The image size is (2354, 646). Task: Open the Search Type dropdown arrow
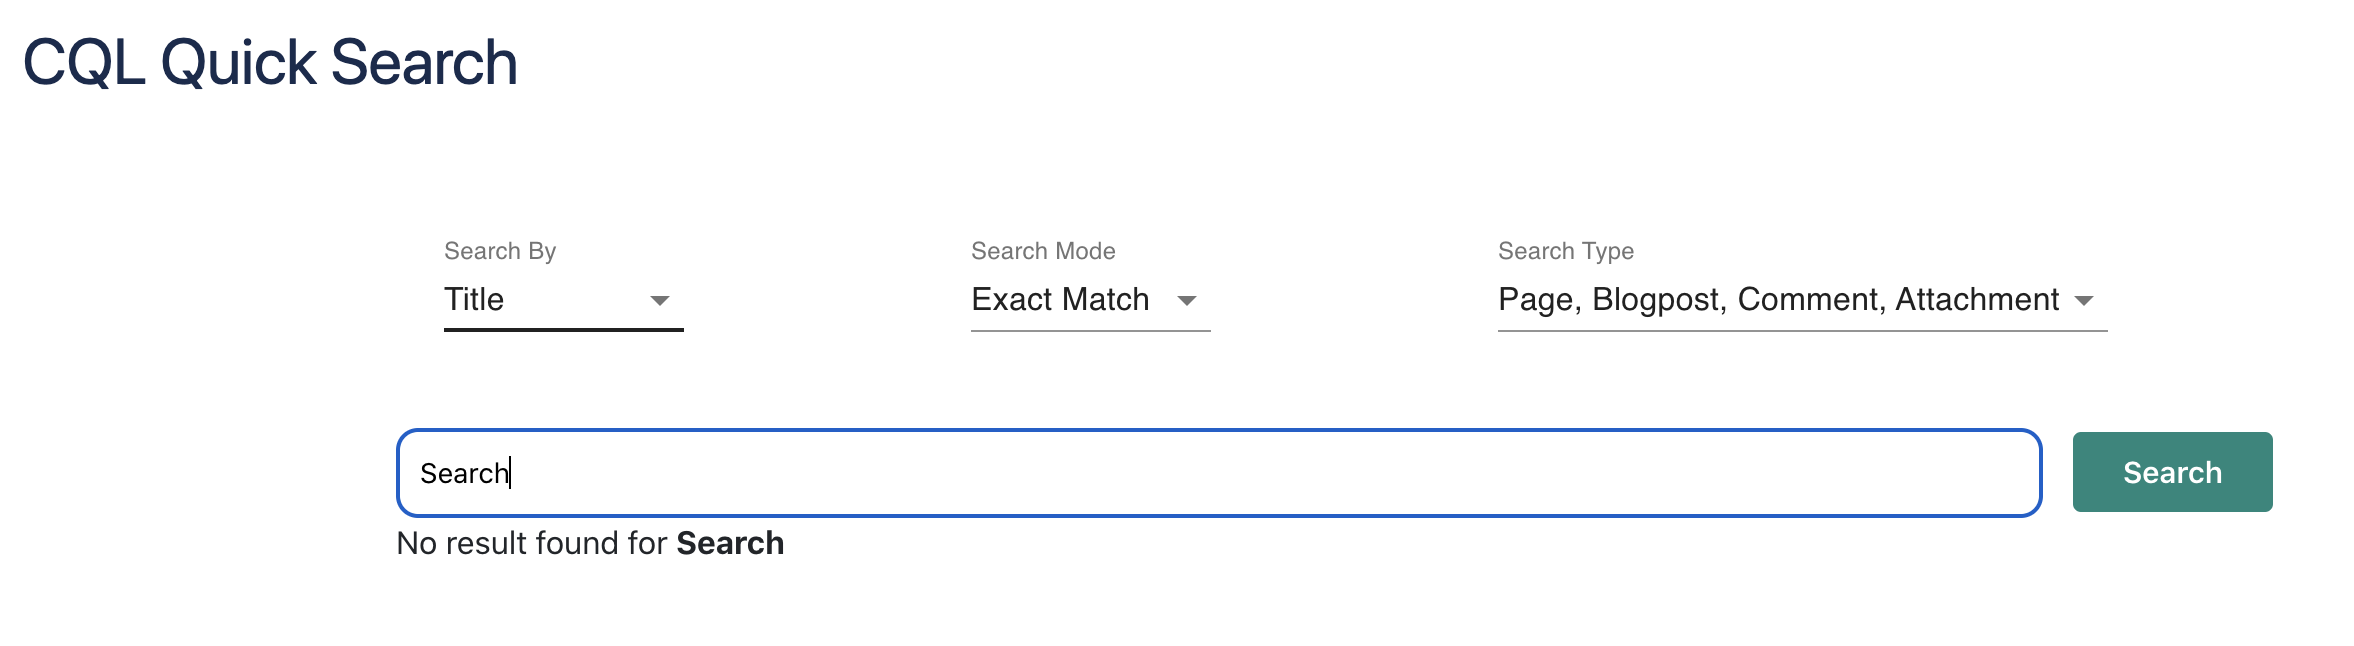tap(2084, 300)
